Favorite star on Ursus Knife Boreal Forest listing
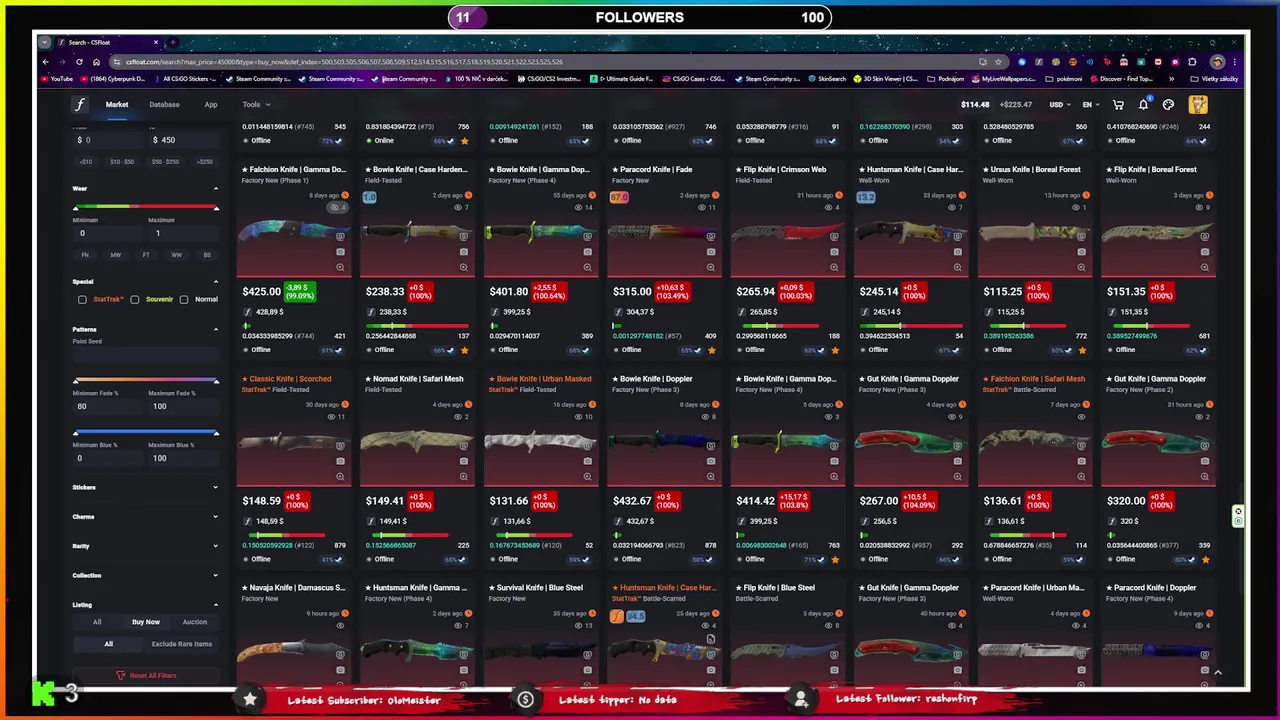The width and height of the screenshot is (1280, 720). (1082, 350)
